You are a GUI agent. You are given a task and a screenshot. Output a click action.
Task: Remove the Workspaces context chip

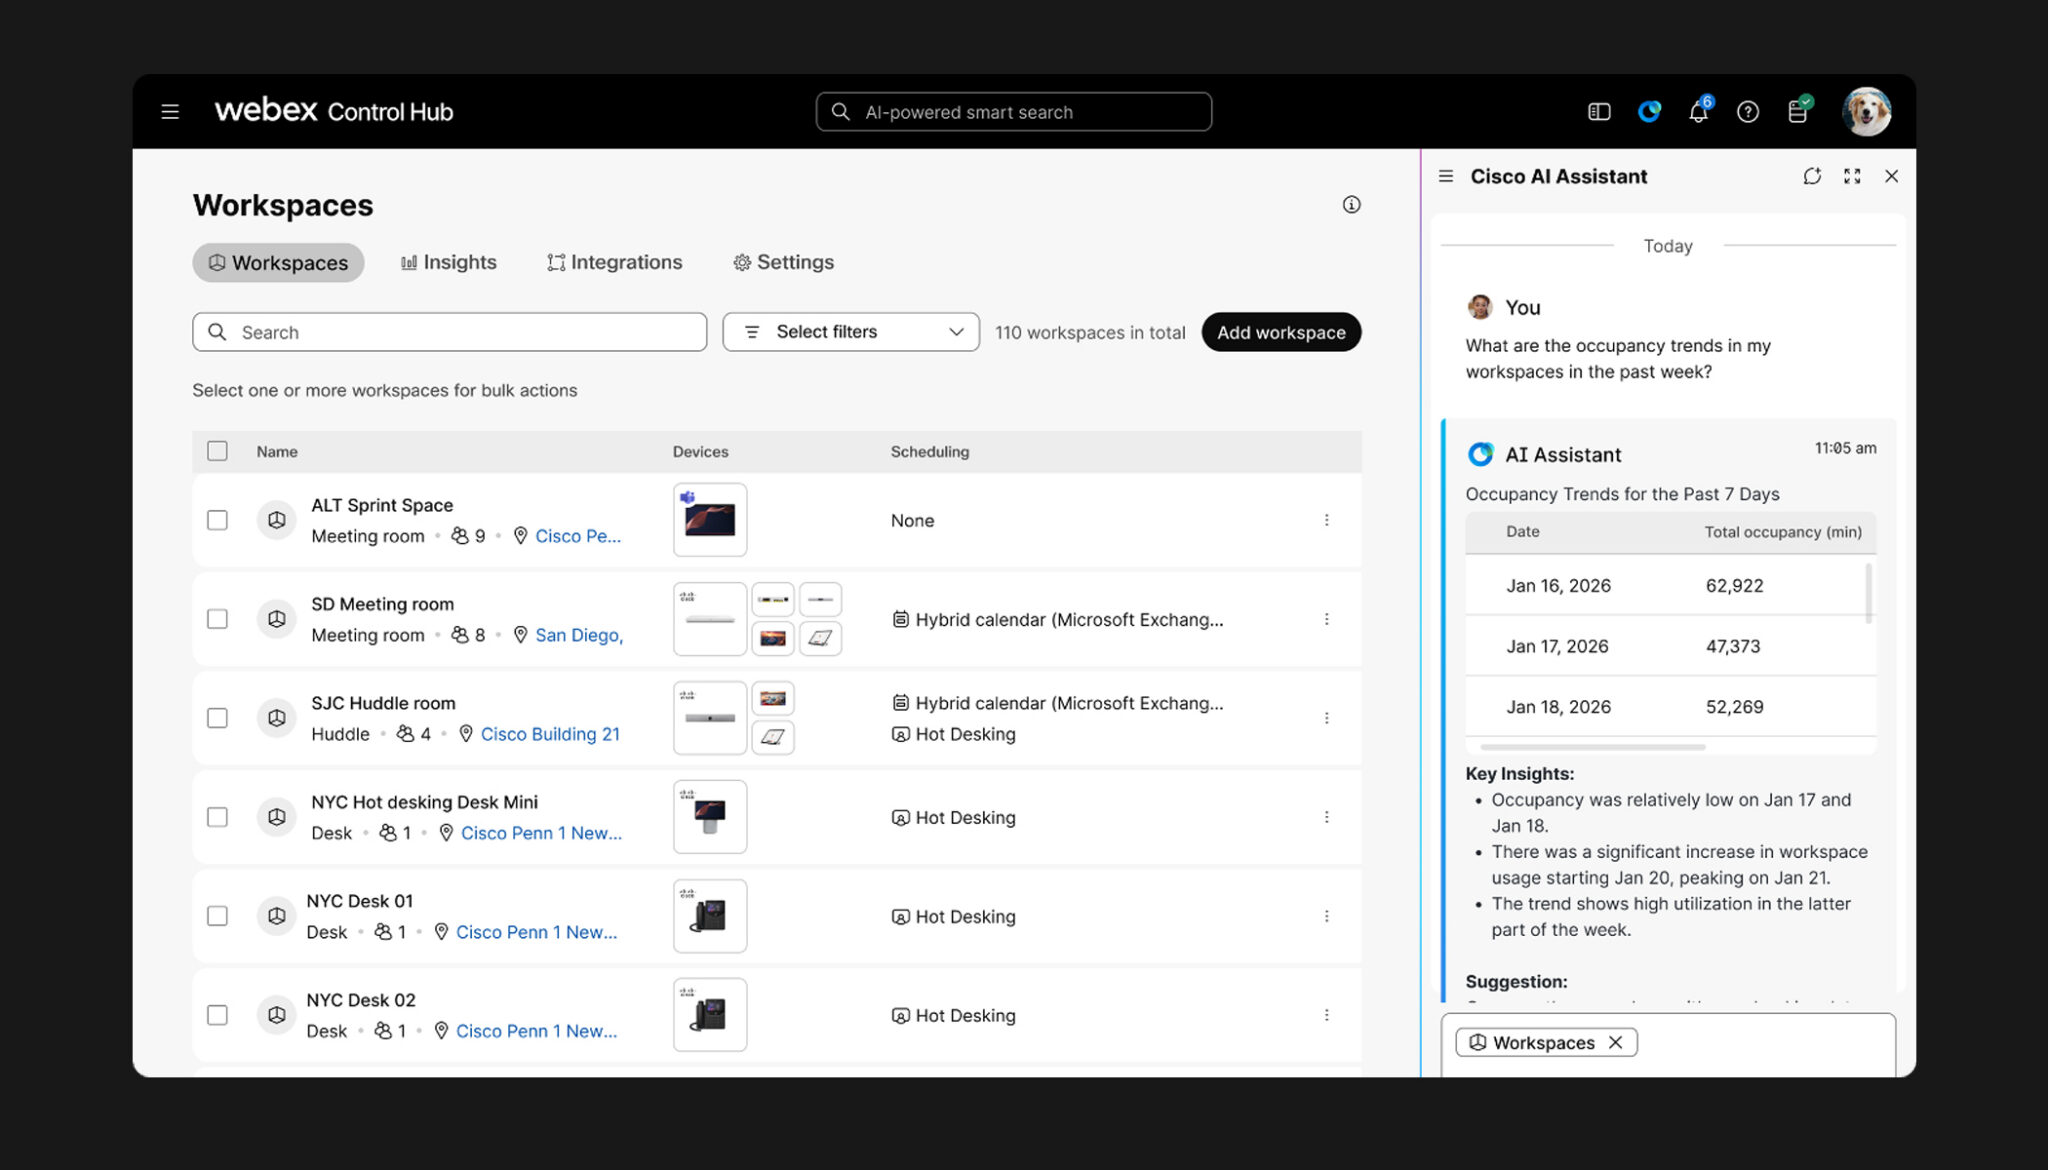click(1616, 1042)
